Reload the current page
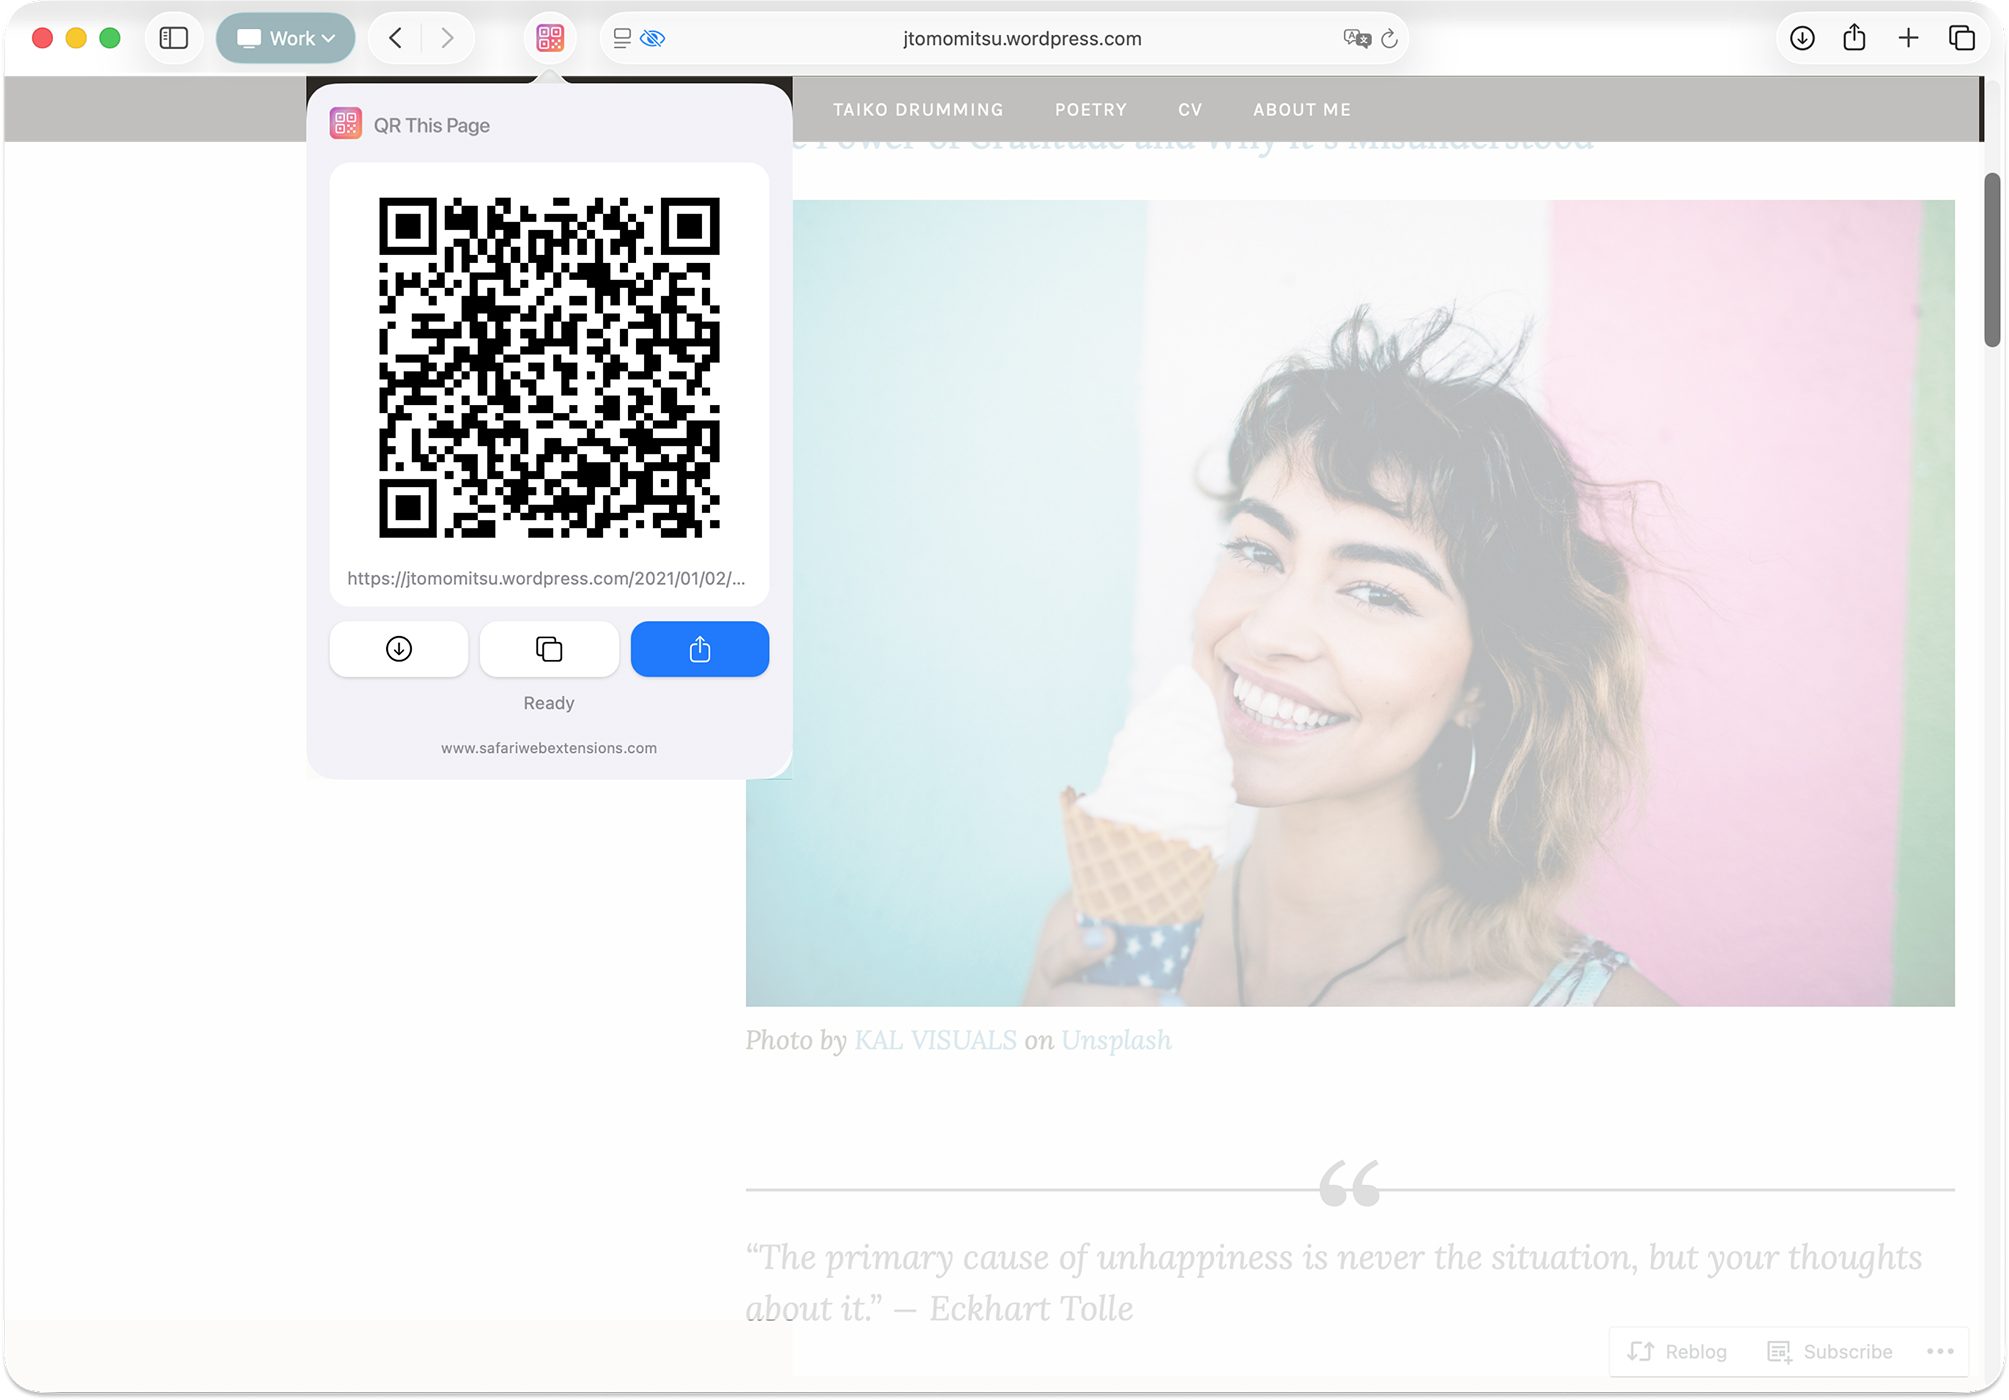The image size is (2009, 1400). point(1389,39)
